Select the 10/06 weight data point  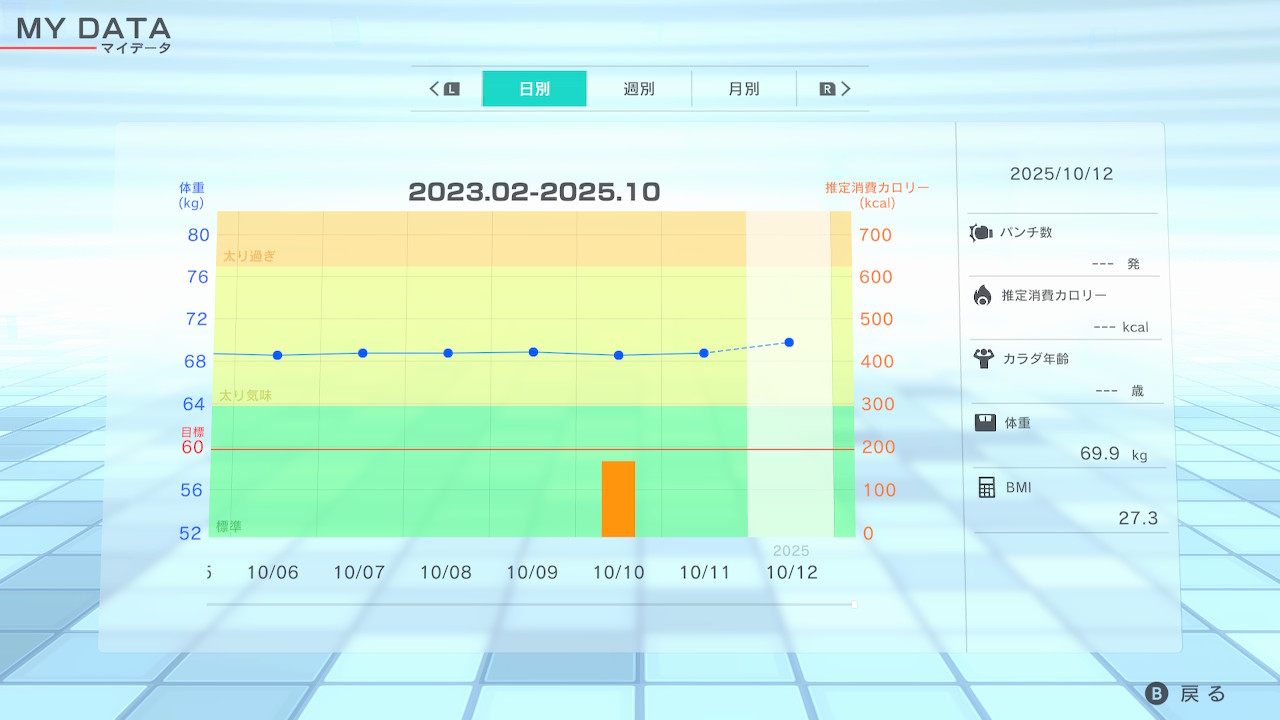[277, 355]
